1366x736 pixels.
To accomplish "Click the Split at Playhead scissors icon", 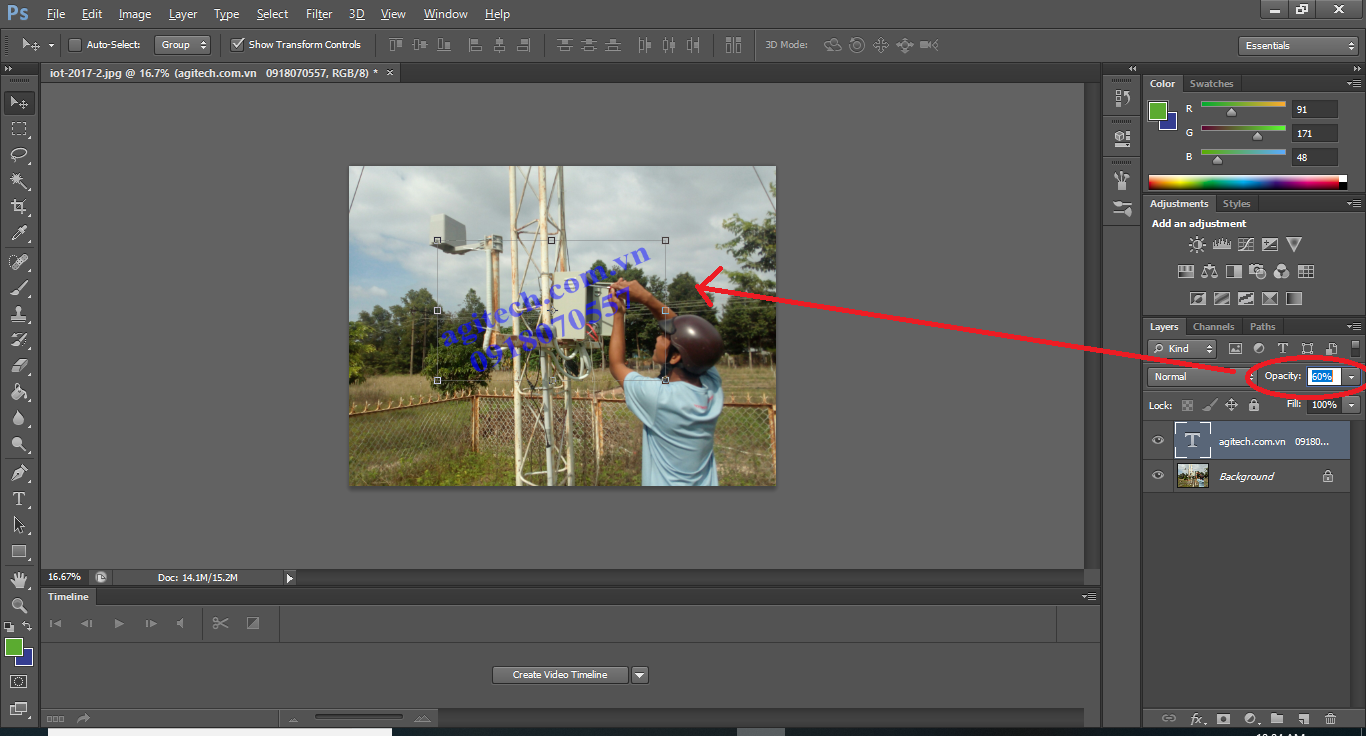I will pos(220,623).
